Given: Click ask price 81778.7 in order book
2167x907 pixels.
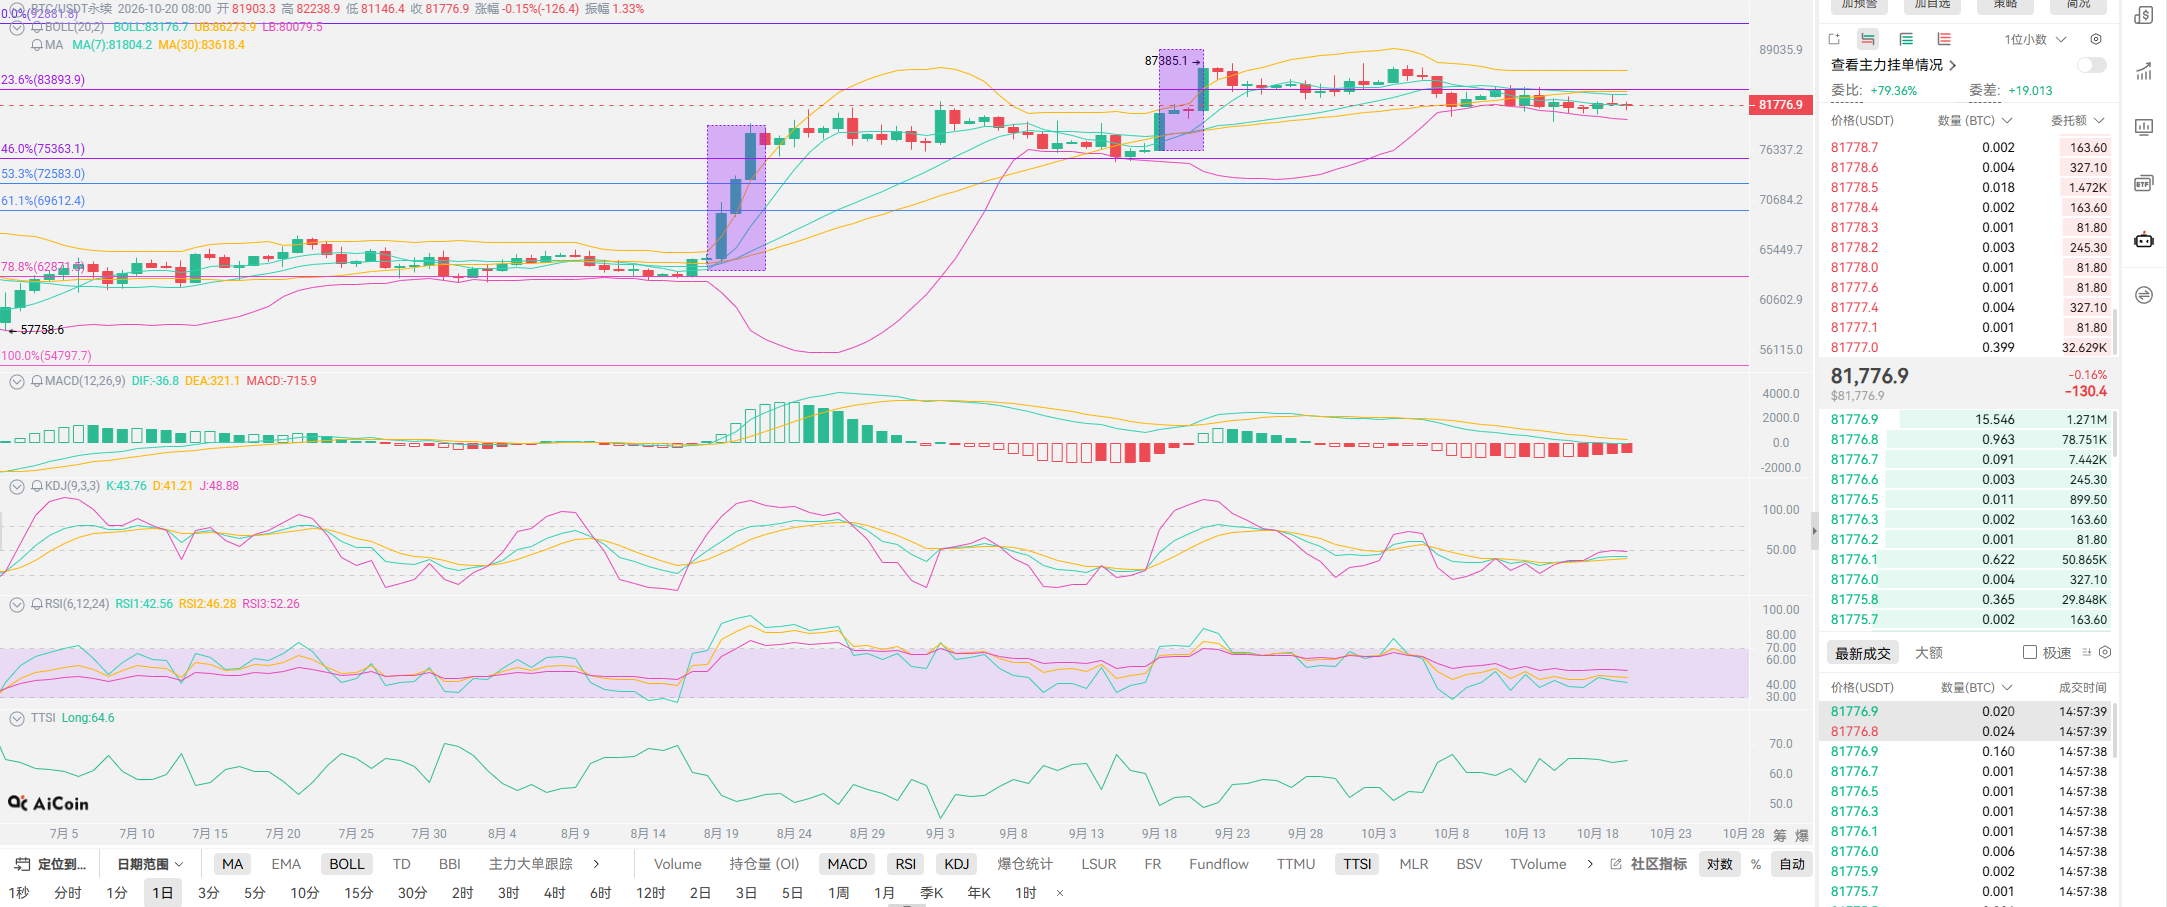Looking at the screenshot, I should coord(1854,147).
